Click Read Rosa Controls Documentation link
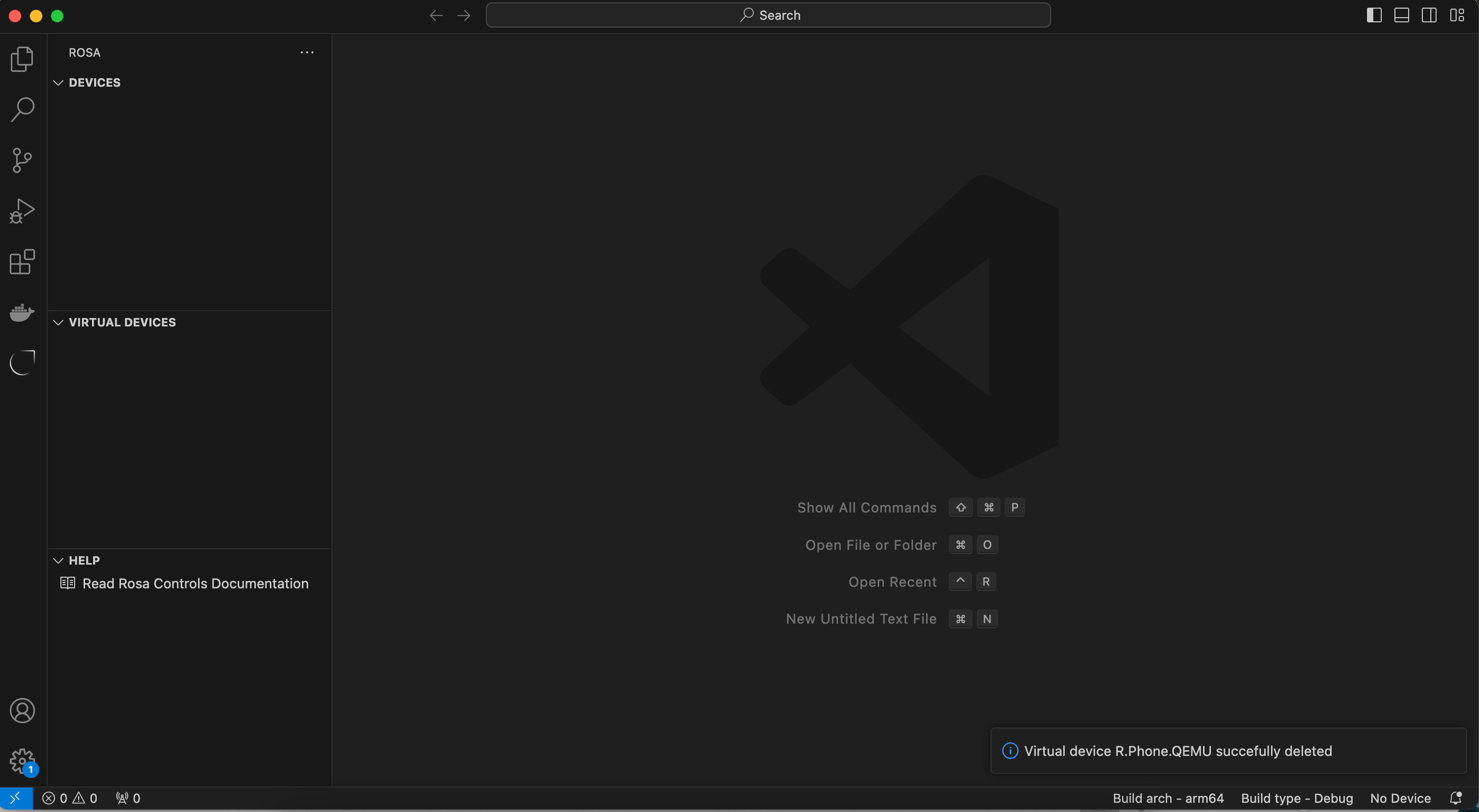The image size is (1479, 812). tap(195, 584)
